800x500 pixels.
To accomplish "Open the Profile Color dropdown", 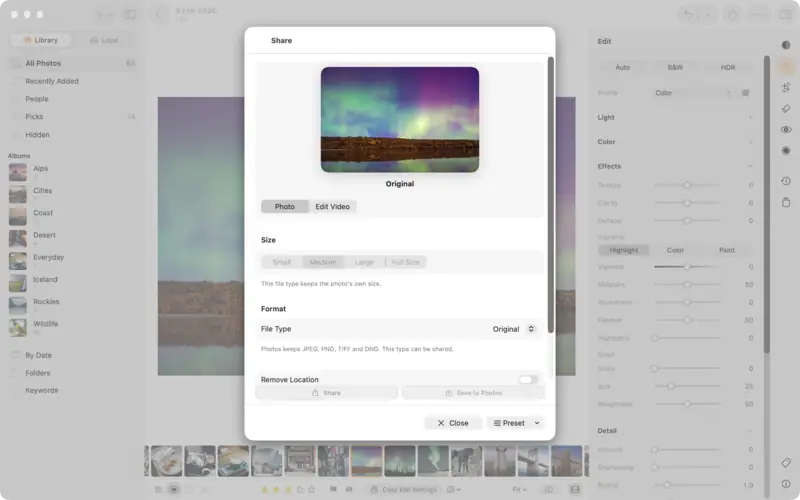I will (x=693, y=93).
